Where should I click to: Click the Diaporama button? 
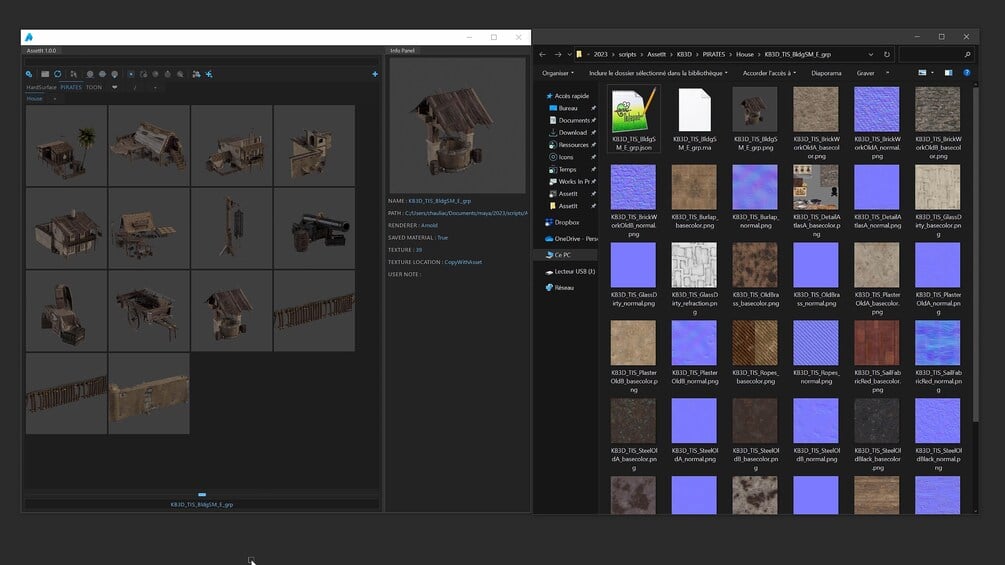[826, 73]
